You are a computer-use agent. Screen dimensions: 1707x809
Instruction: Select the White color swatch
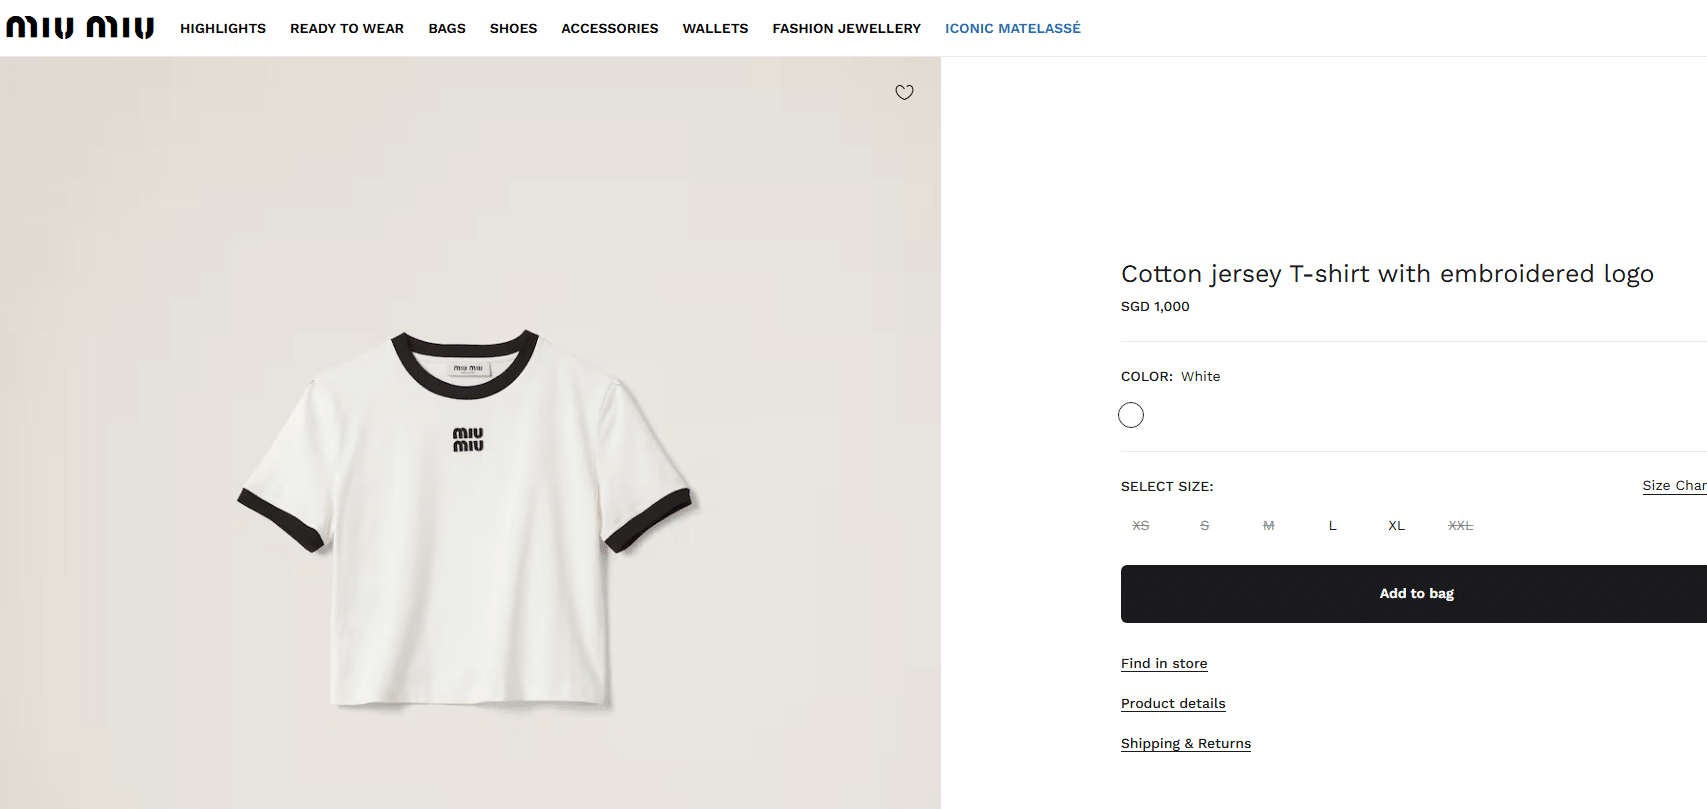(1131, 415)
